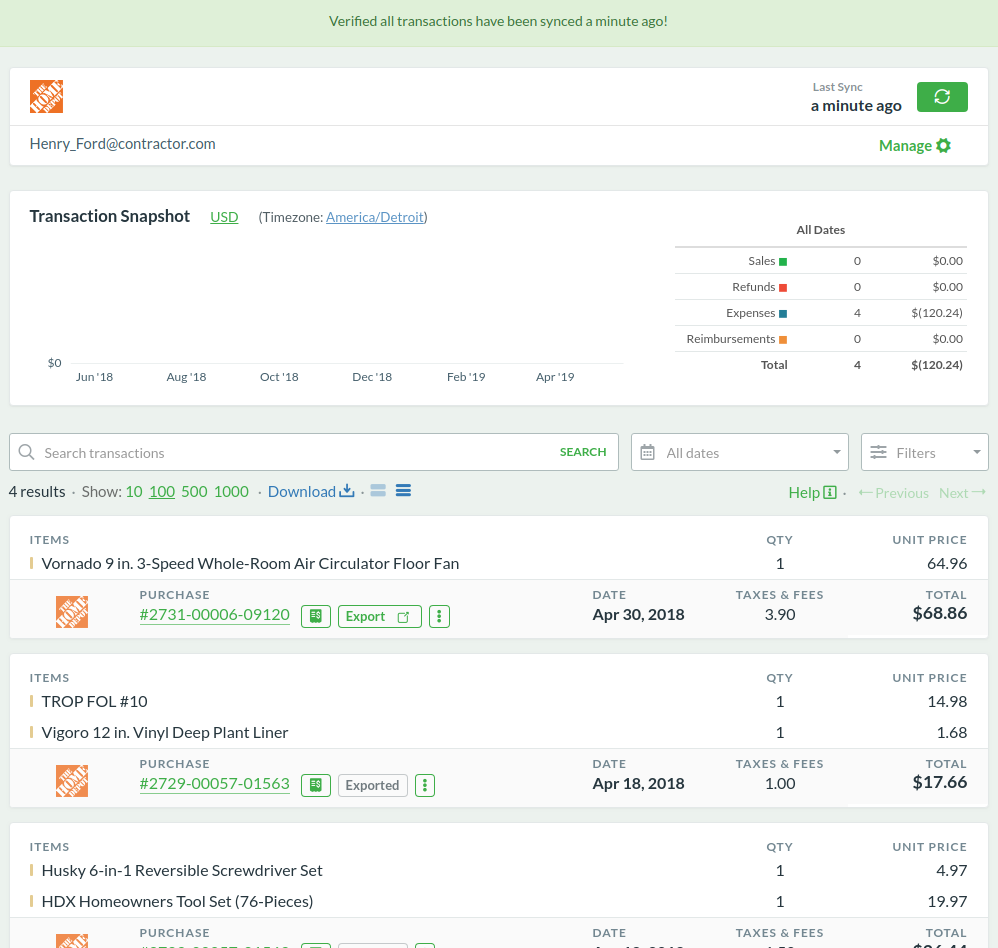Click receipt icon for purchase #2731-00006-09120
The image size is (998, 948).
tap(315, 616)
